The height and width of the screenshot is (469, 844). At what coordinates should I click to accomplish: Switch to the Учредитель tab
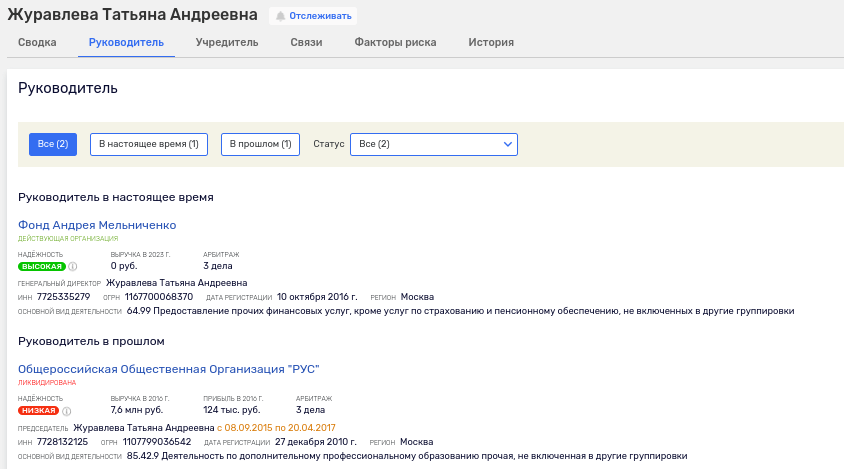click(x=227, y=42)
